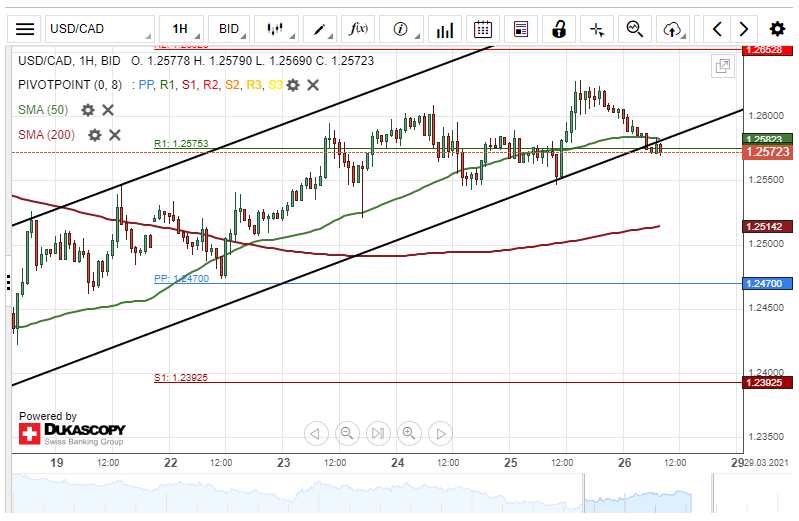Open the info icon dropdown
The image size is (799, 521).
click(401, 29)
